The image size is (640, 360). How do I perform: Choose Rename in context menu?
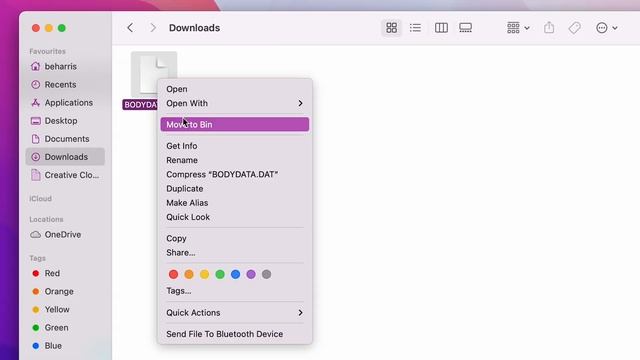(235, 160)
